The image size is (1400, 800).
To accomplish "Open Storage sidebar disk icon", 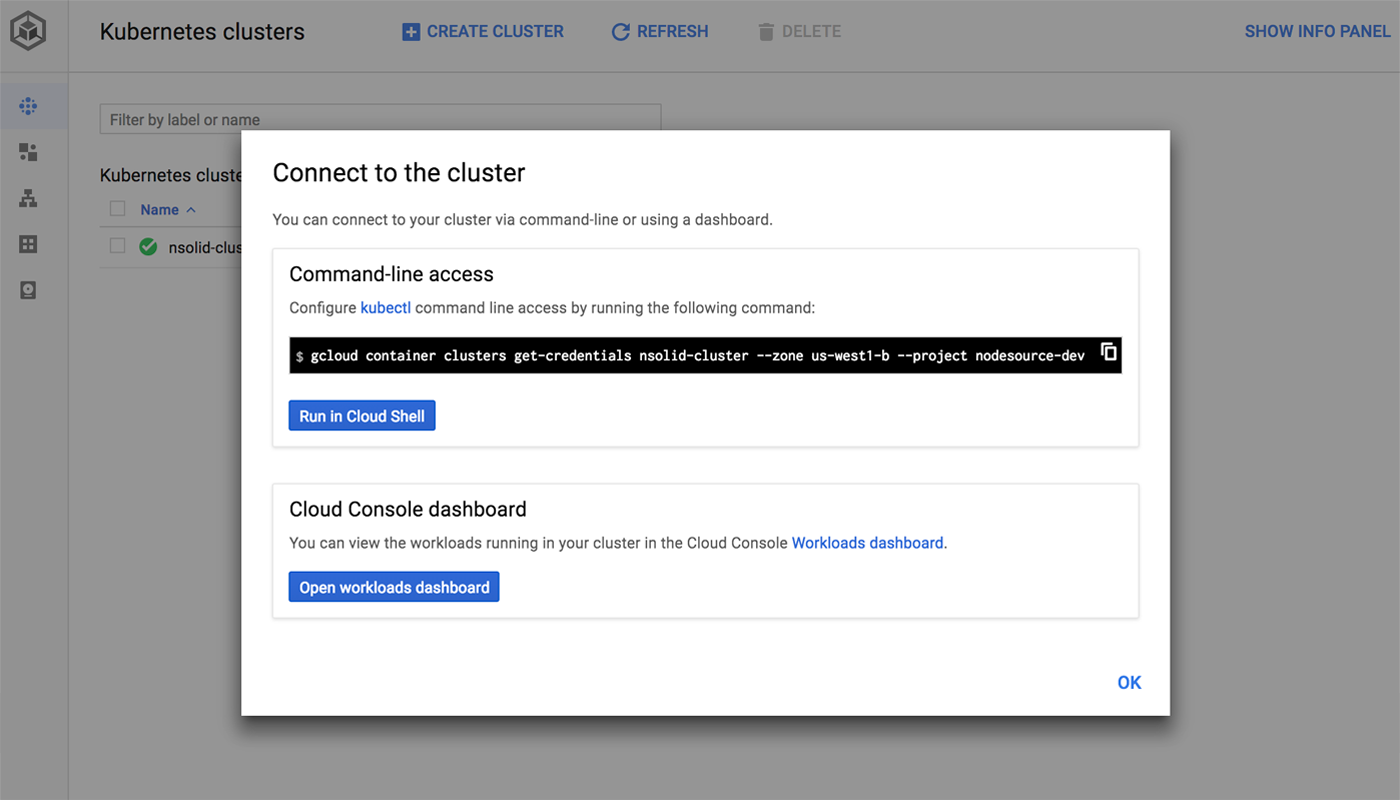I will point(28,290).
